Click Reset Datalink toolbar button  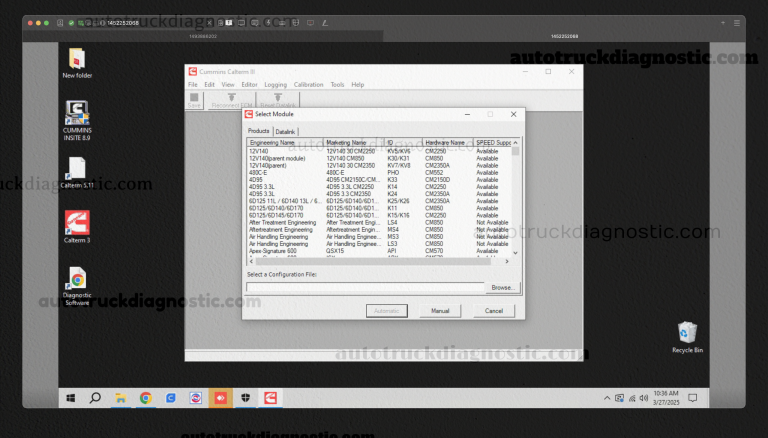click(x=278, y=100)
